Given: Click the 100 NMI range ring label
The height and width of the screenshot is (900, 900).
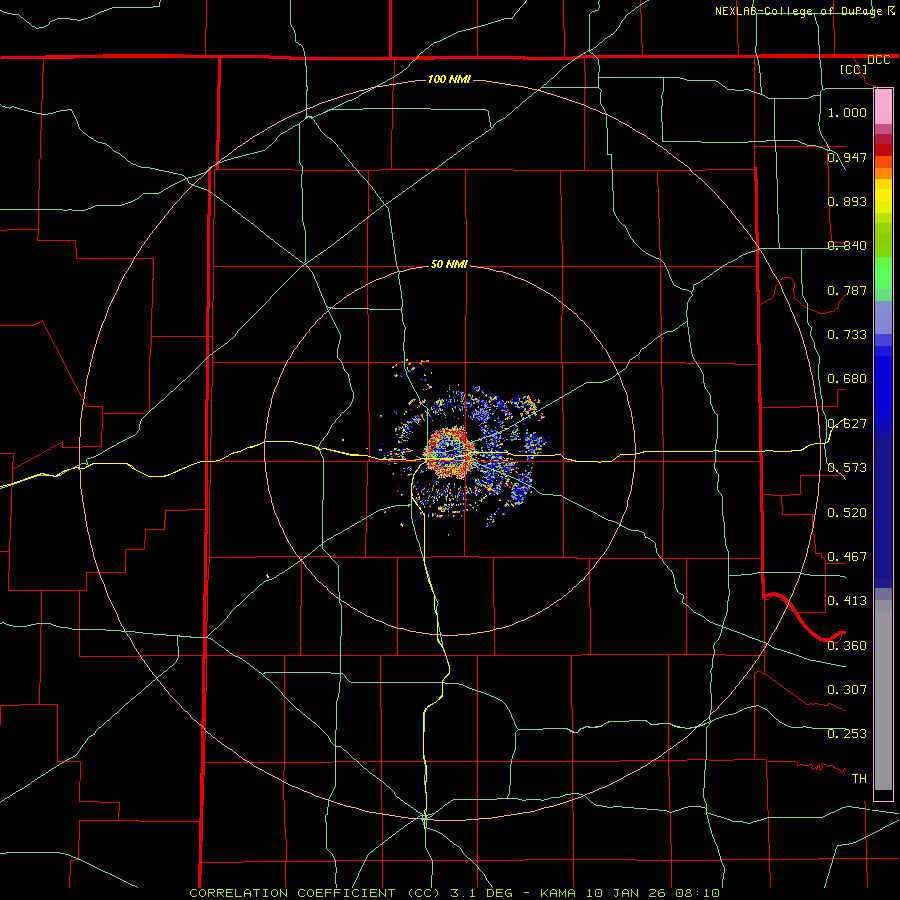Looking at the screenshot, I should (449, 79).
